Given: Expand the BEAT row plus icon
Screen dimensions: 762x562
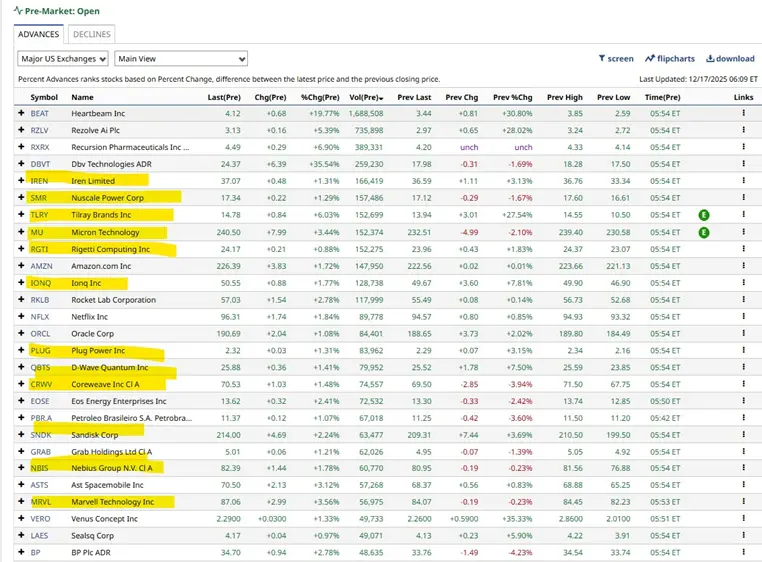Looking at the screenshot, I should pyautogui.click(x=21, y=113).
